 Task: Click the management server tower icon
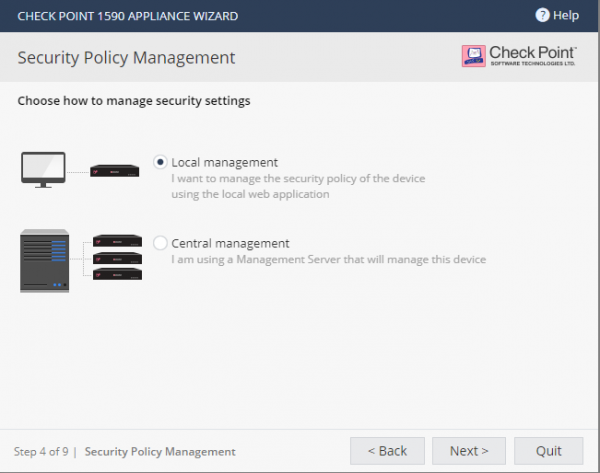[45, 261]
